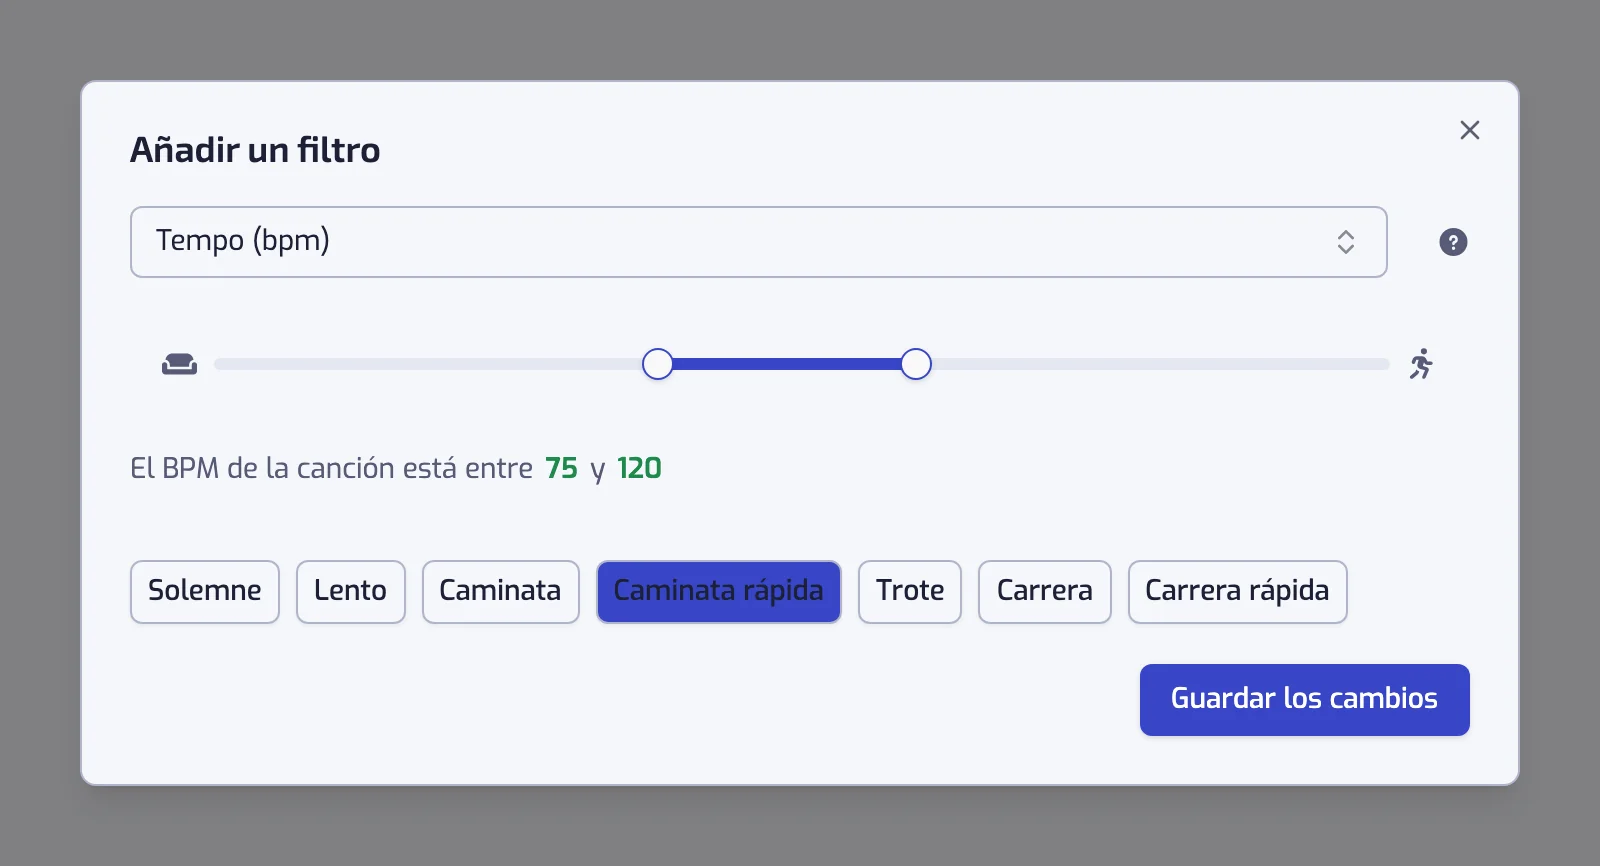The width and height of the screenshot is (1600, 866).
Task: Select the Carrera rápida preset
Action: click(1238, 592)
